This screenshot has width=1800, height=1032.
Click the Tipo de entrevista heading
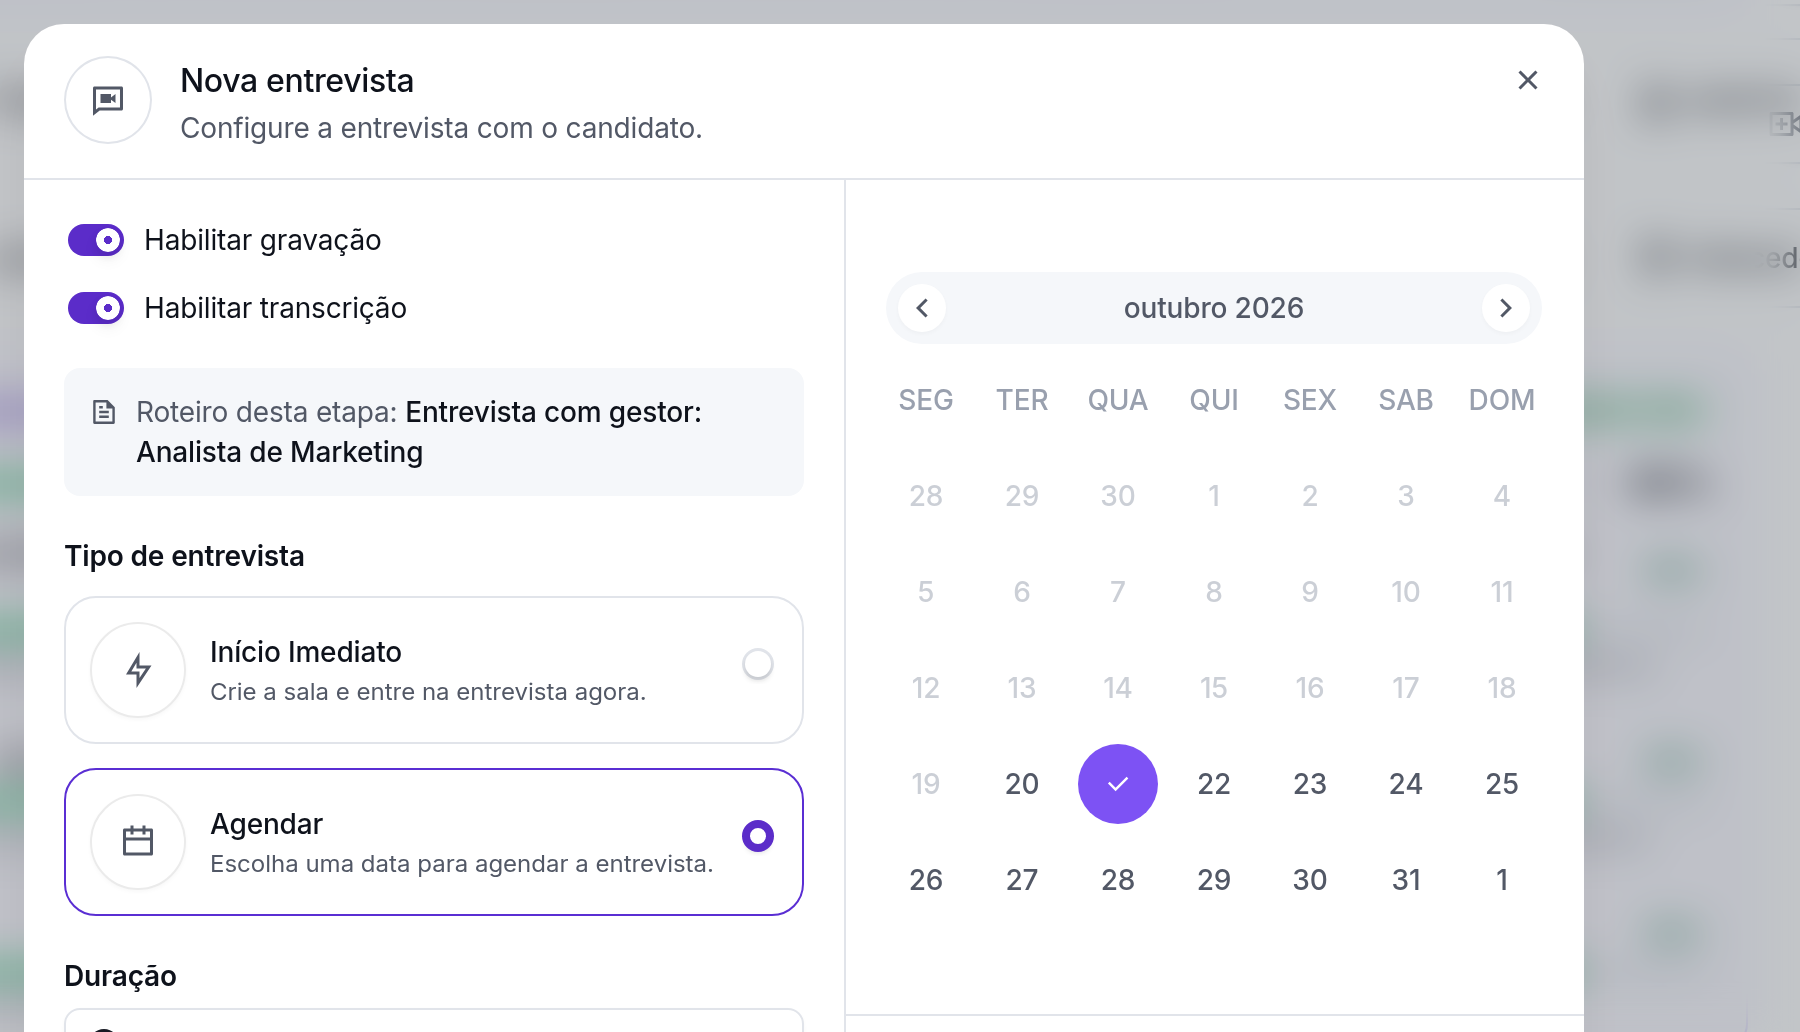click(184, 556)
